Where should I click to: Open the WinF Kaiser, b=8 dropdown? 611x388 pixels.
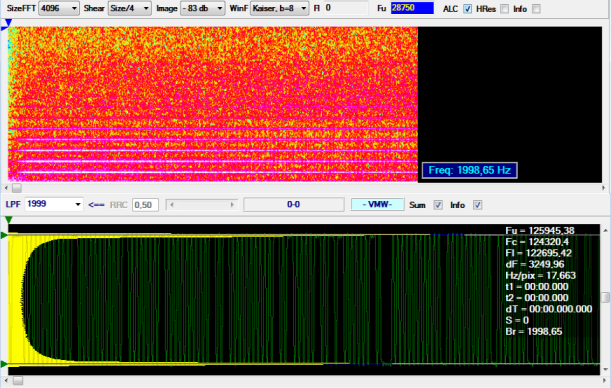pos(279,8)
